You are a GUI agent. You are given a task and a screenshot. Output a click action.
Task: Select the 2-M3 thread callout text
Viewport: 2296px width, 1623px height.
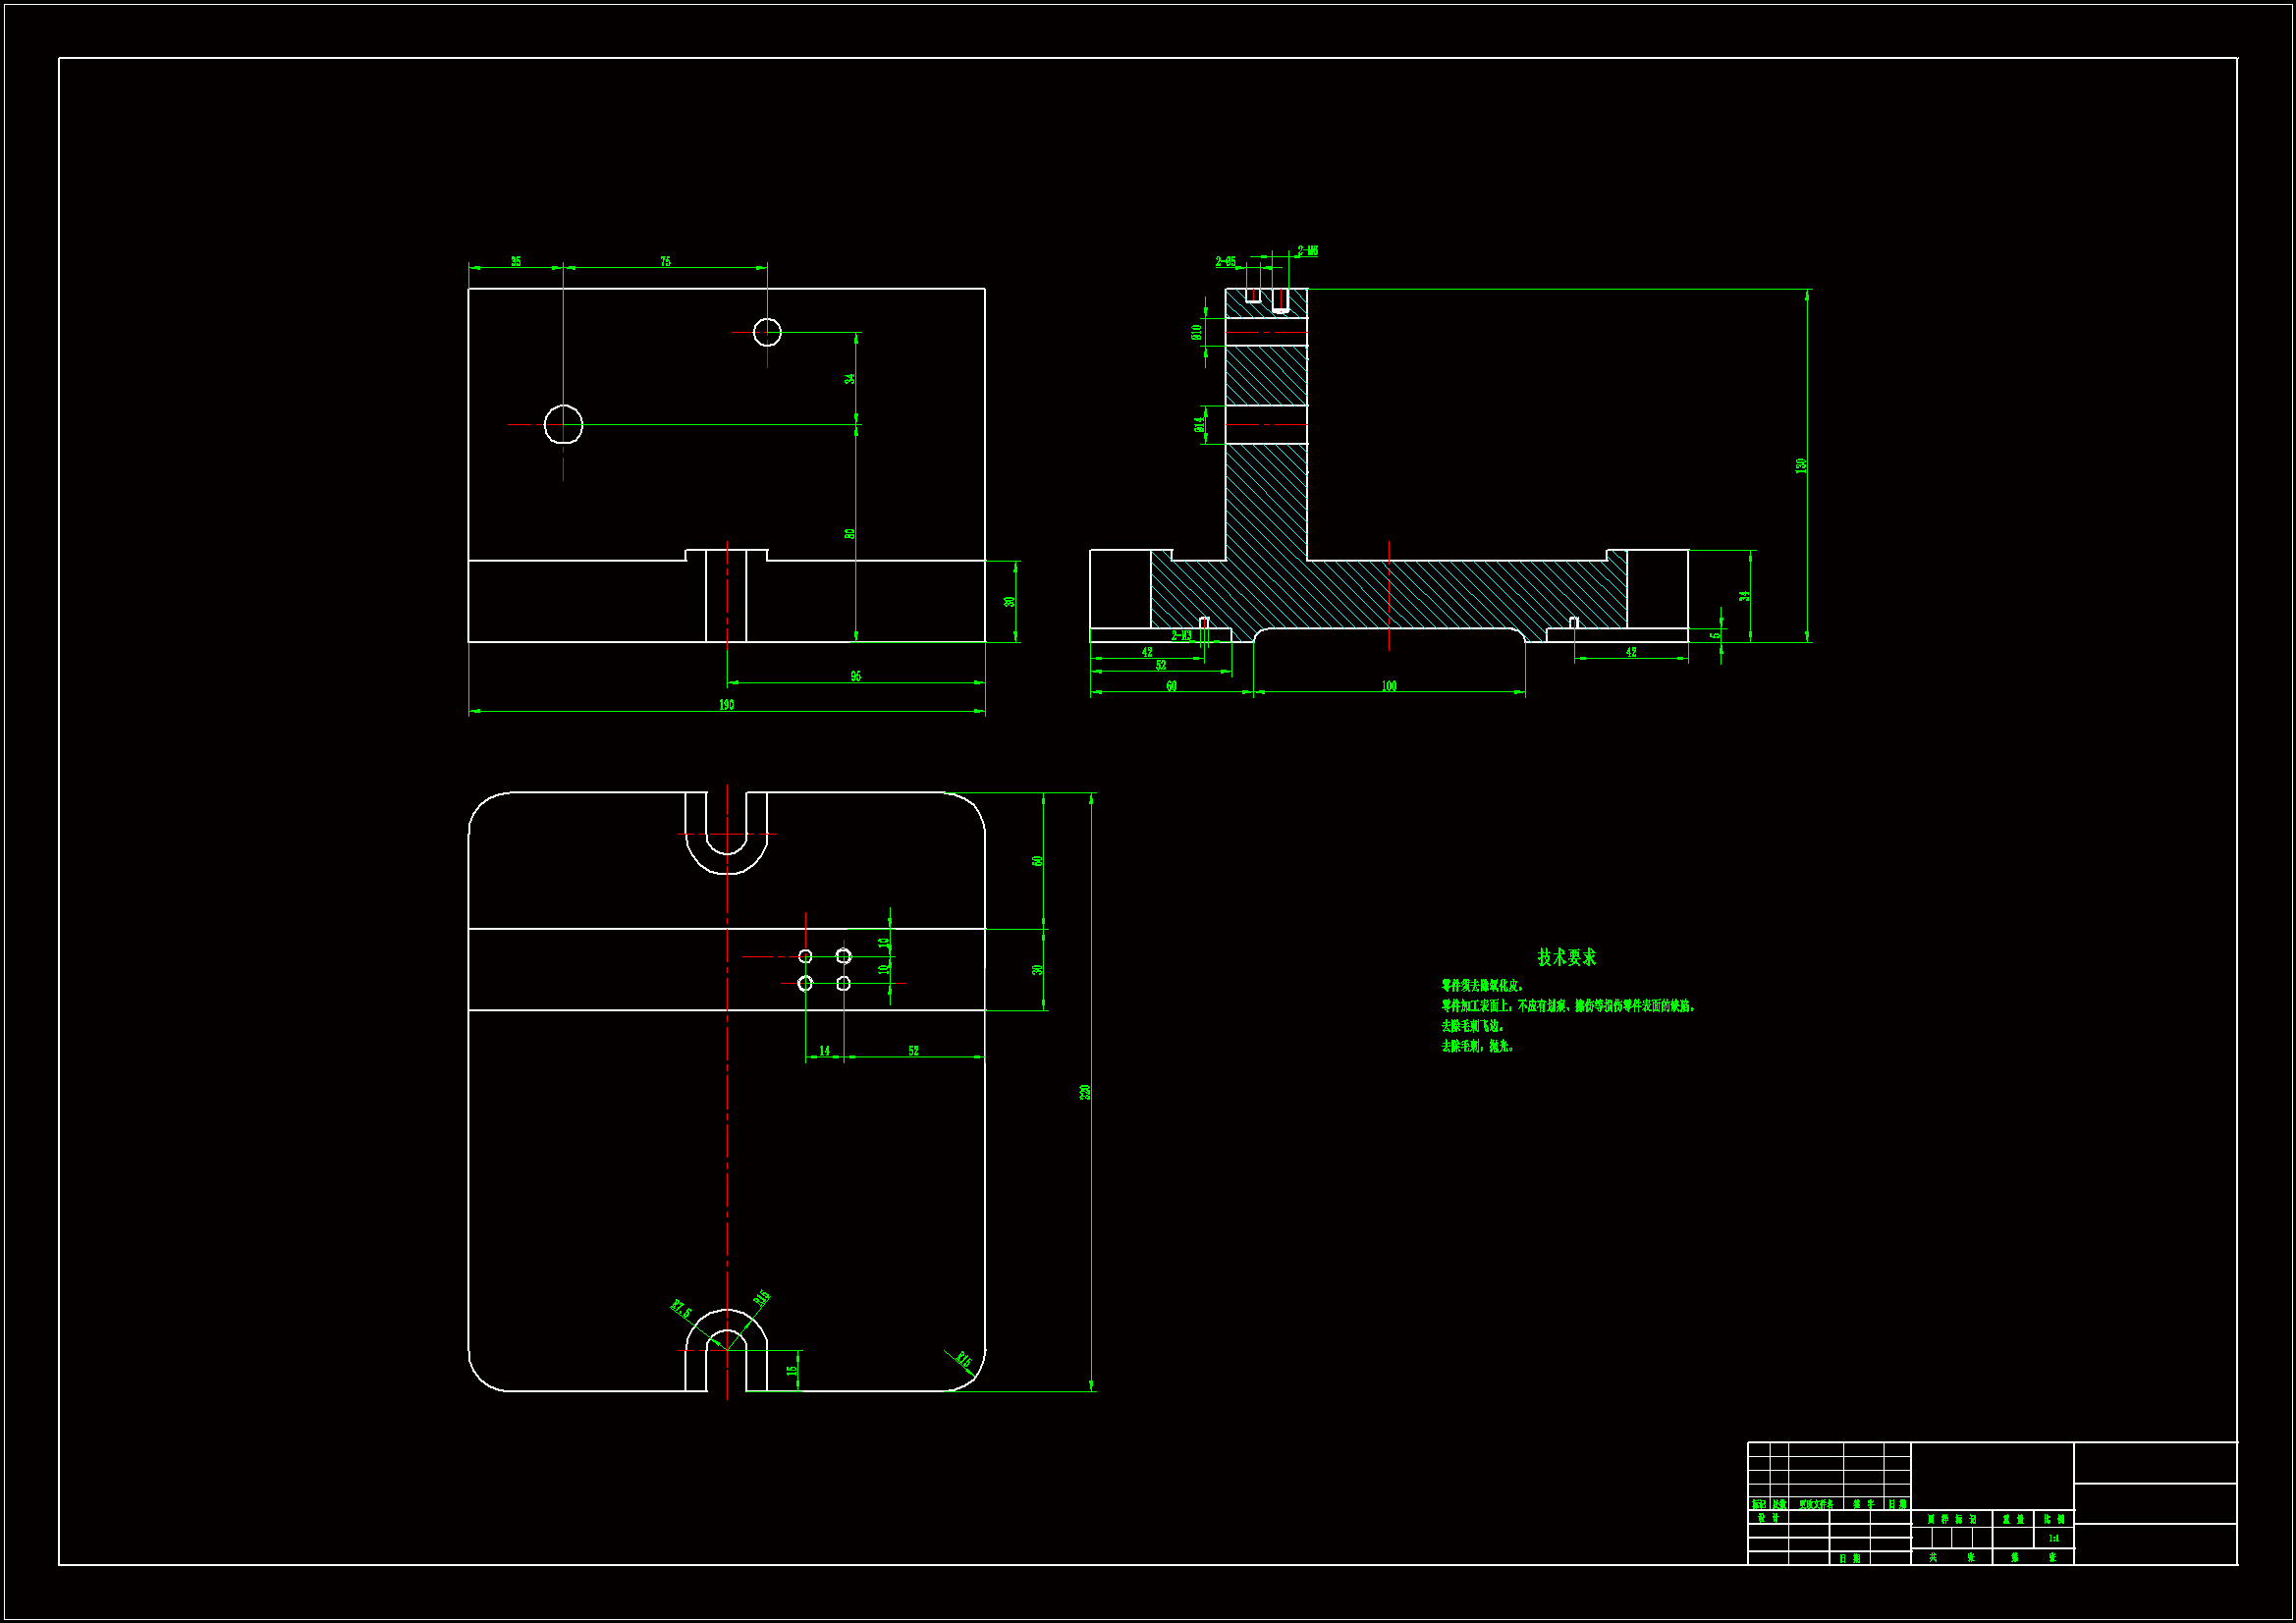1181,636
